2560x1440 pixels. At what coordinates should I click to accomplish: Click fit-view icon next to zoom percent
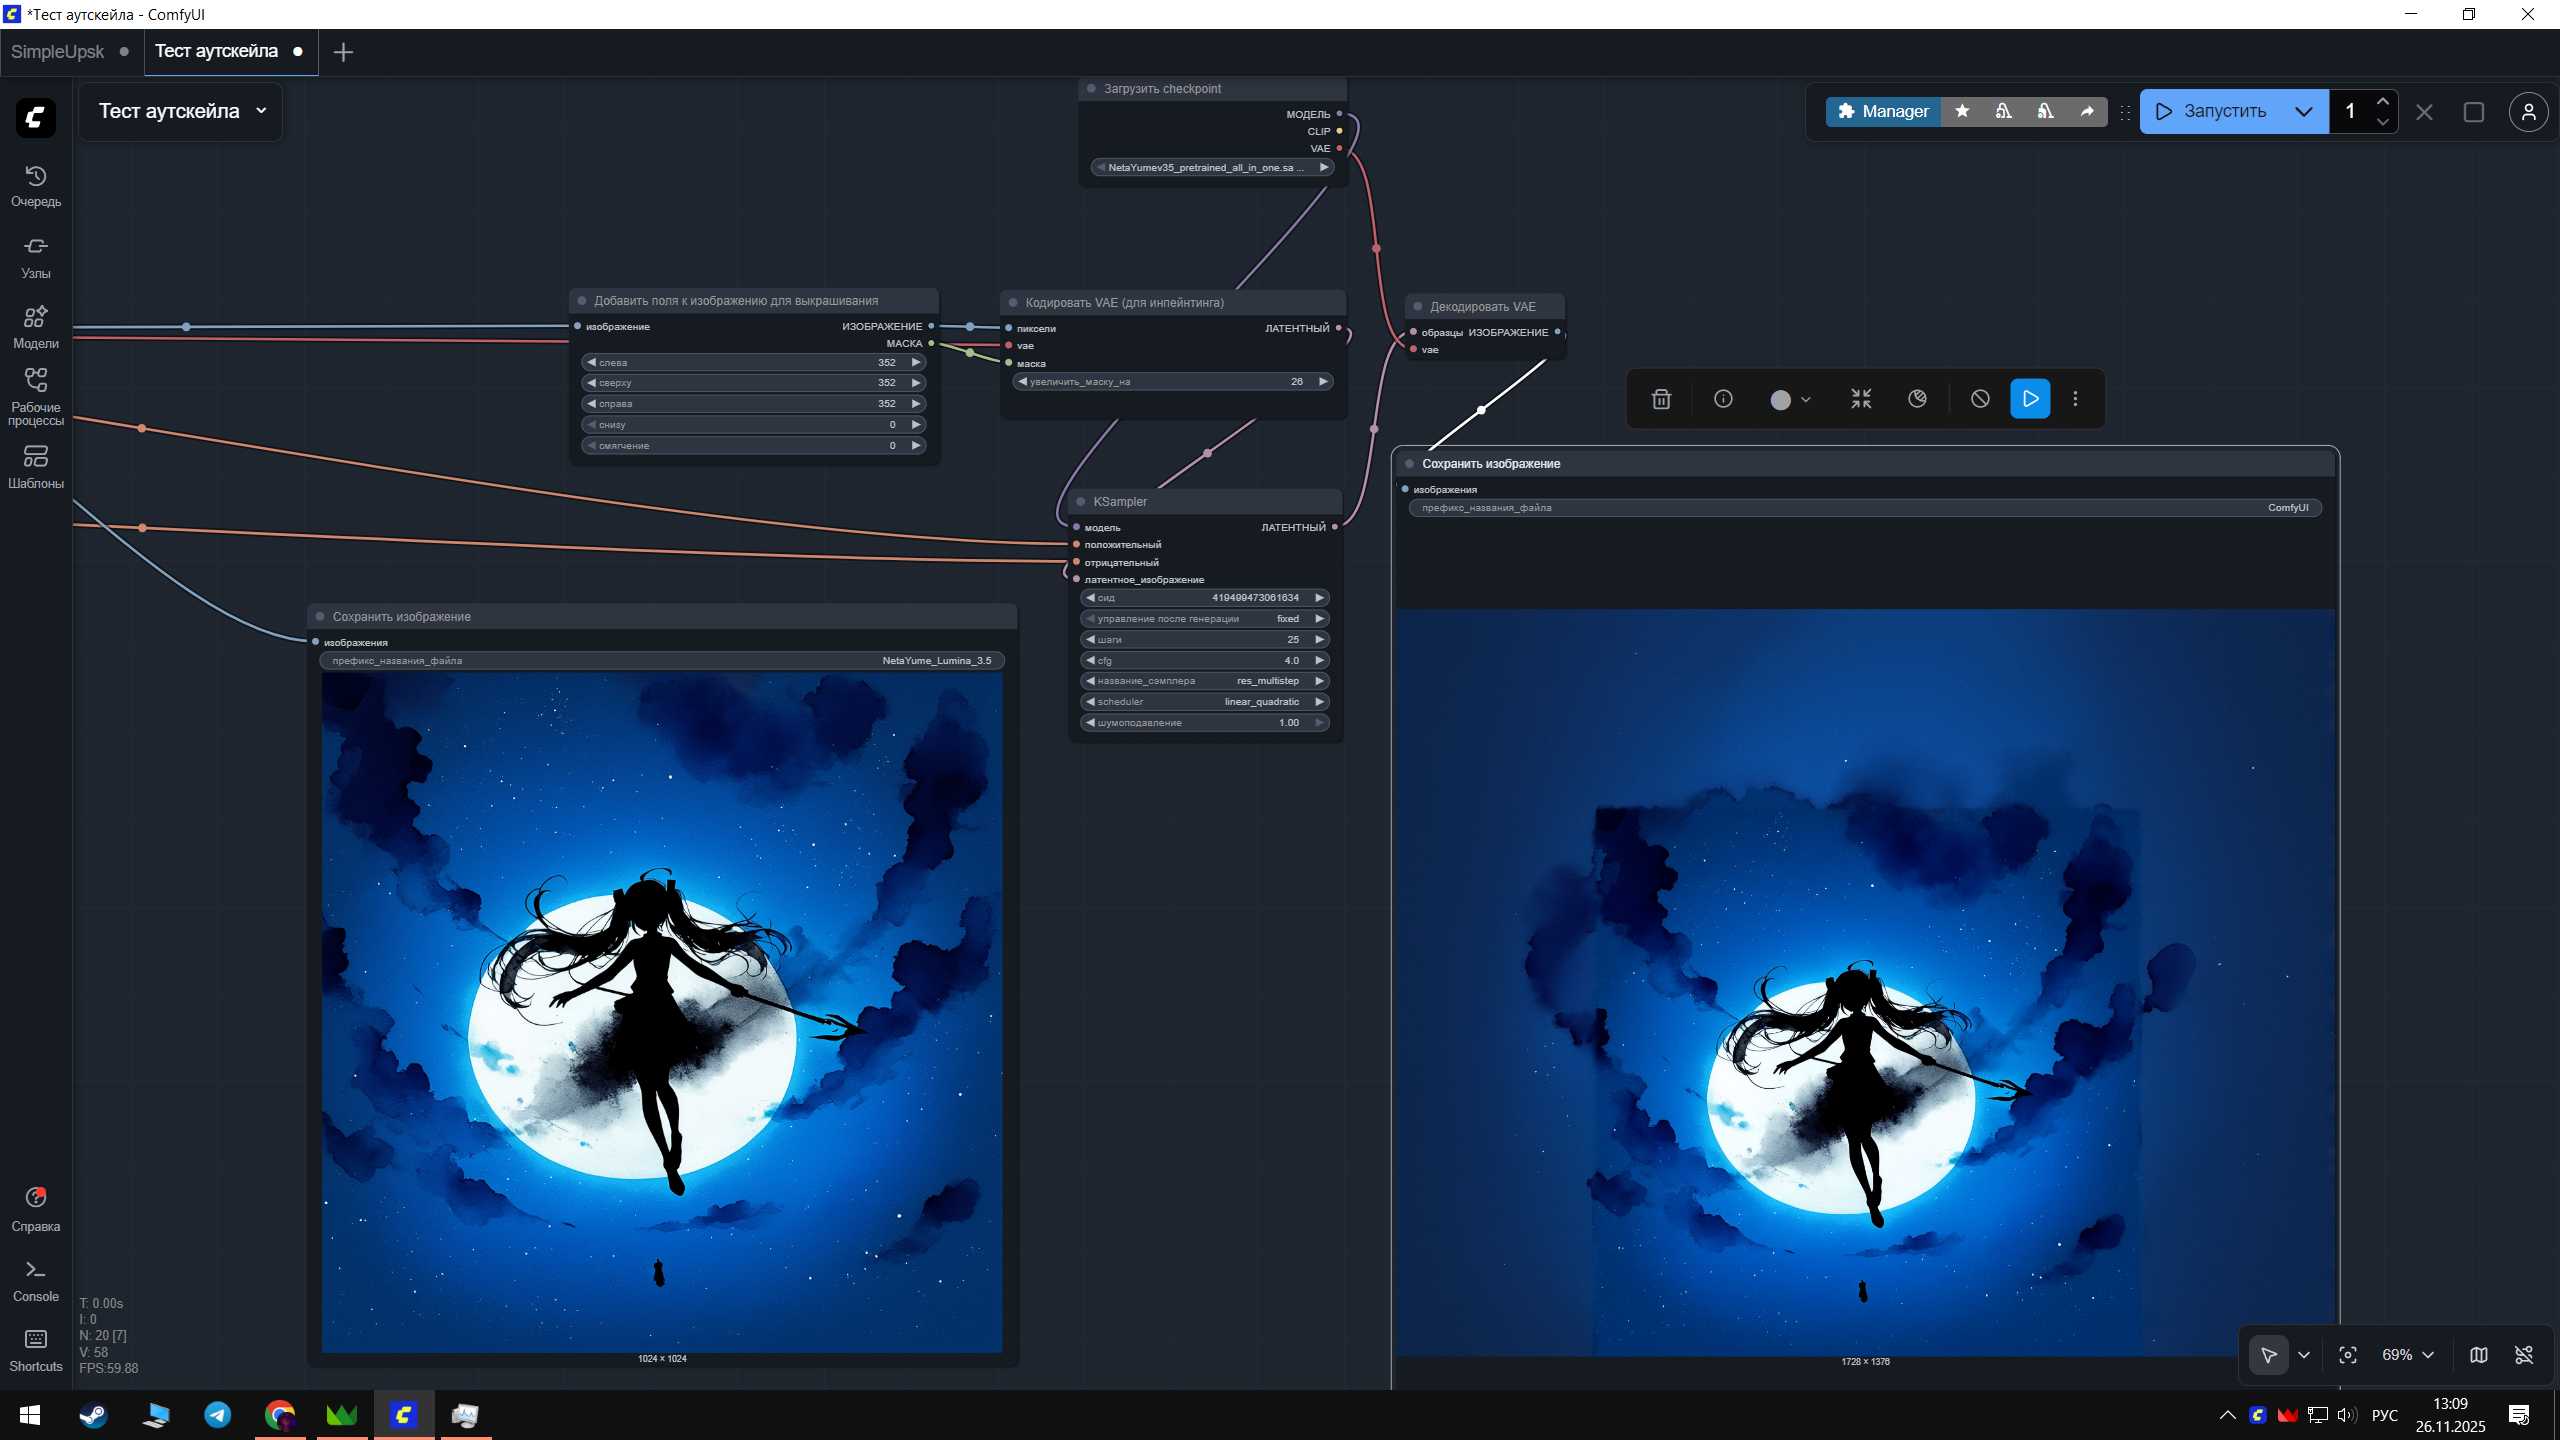[2348, 1355]
